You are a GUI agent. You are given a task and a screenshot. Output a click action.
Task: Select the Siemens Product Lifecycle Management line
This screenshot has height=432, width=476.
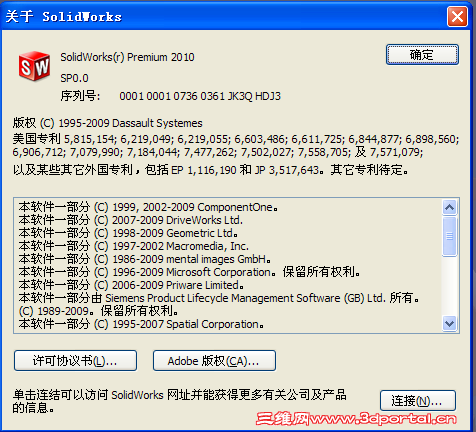(219, 298)
